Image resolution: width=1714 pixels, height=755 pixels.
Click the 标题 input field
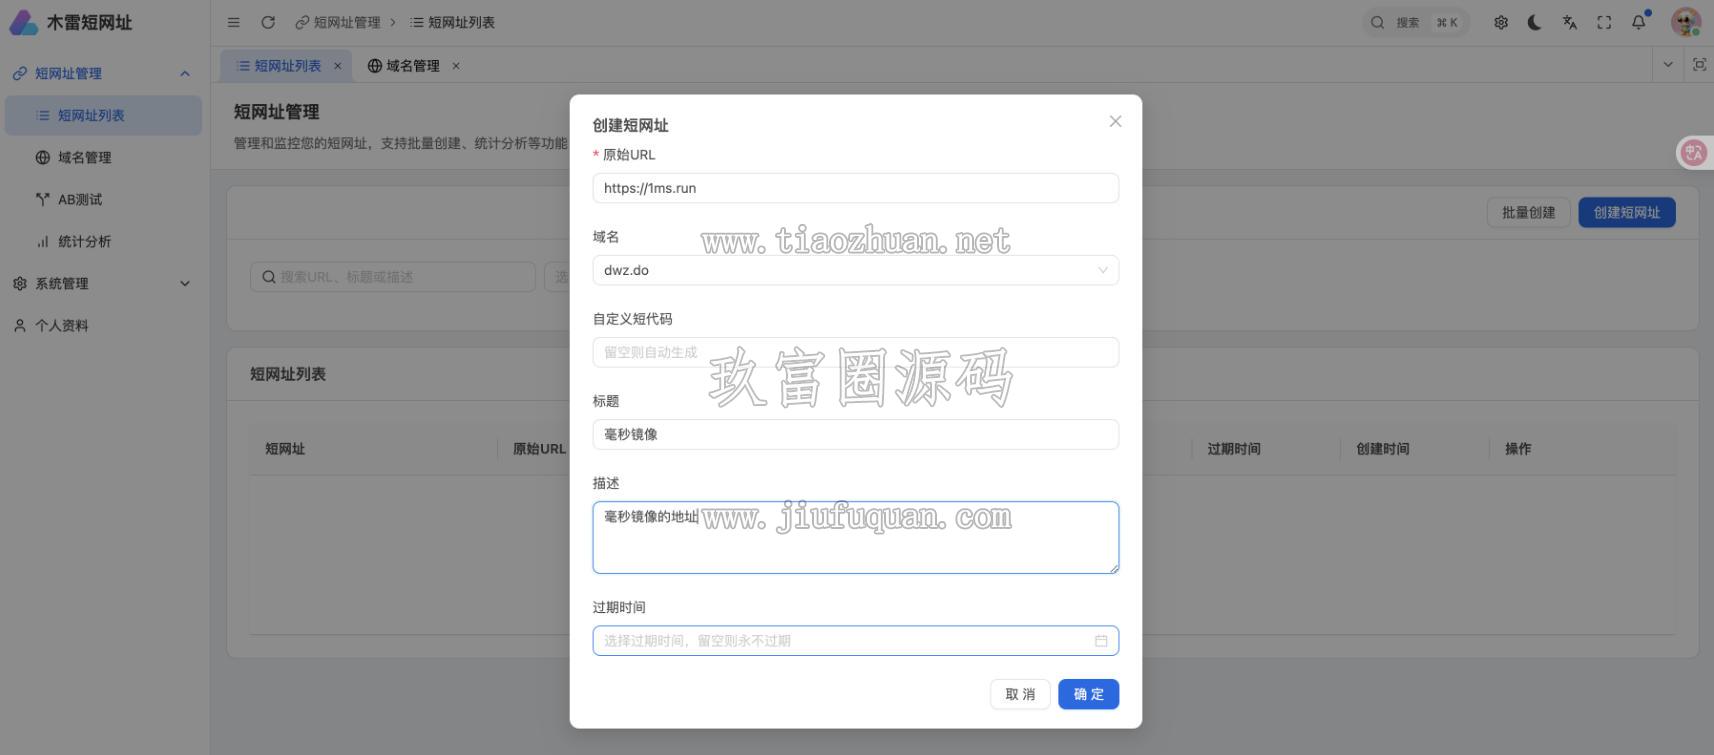[855, 434]
